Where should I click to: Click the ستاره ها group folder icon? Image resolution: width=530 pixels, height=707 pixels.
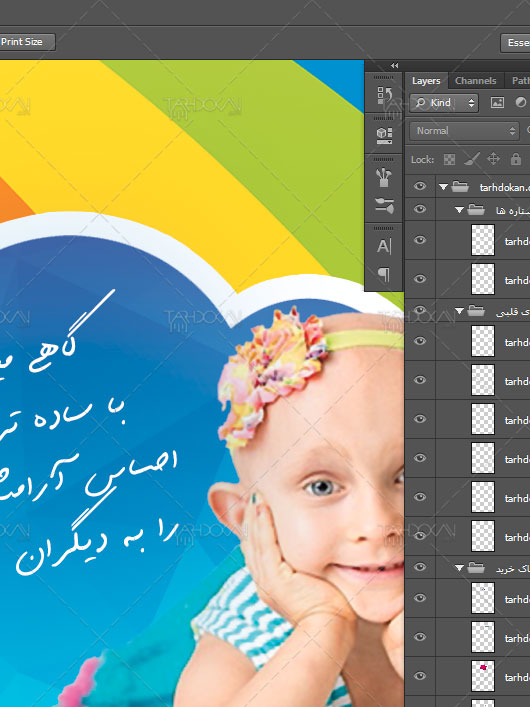(476, 210)
